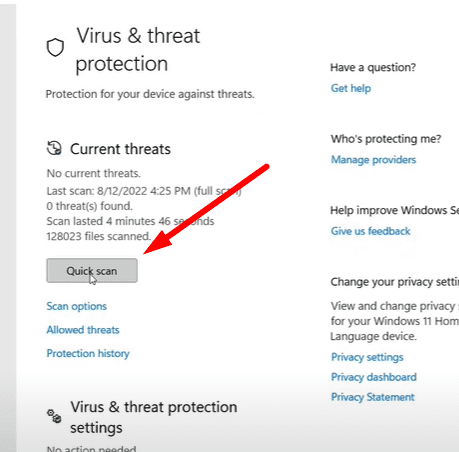Click the gears icon for protection settings

54,416
